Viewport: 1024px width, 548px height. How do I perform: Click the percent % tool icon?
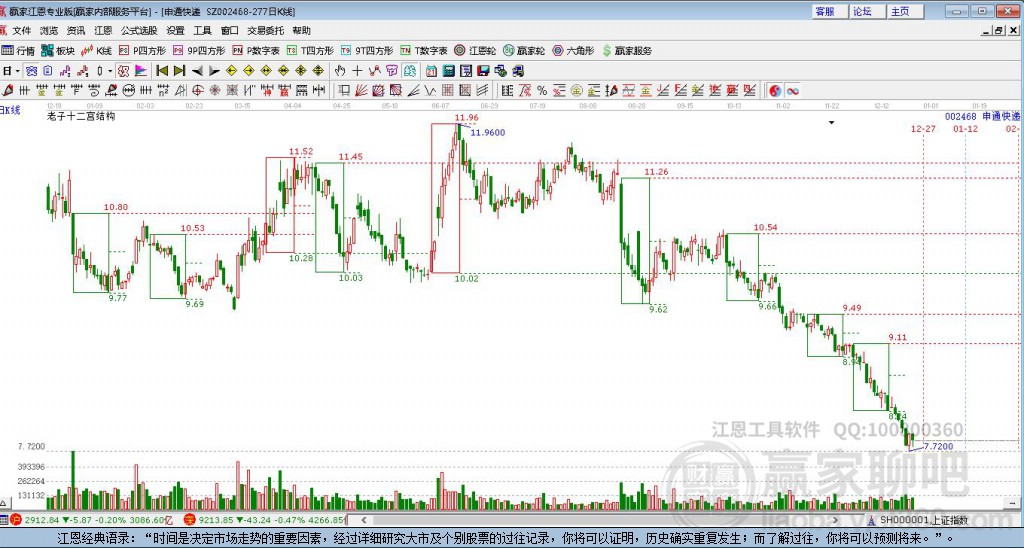click(x=542, y=91)
